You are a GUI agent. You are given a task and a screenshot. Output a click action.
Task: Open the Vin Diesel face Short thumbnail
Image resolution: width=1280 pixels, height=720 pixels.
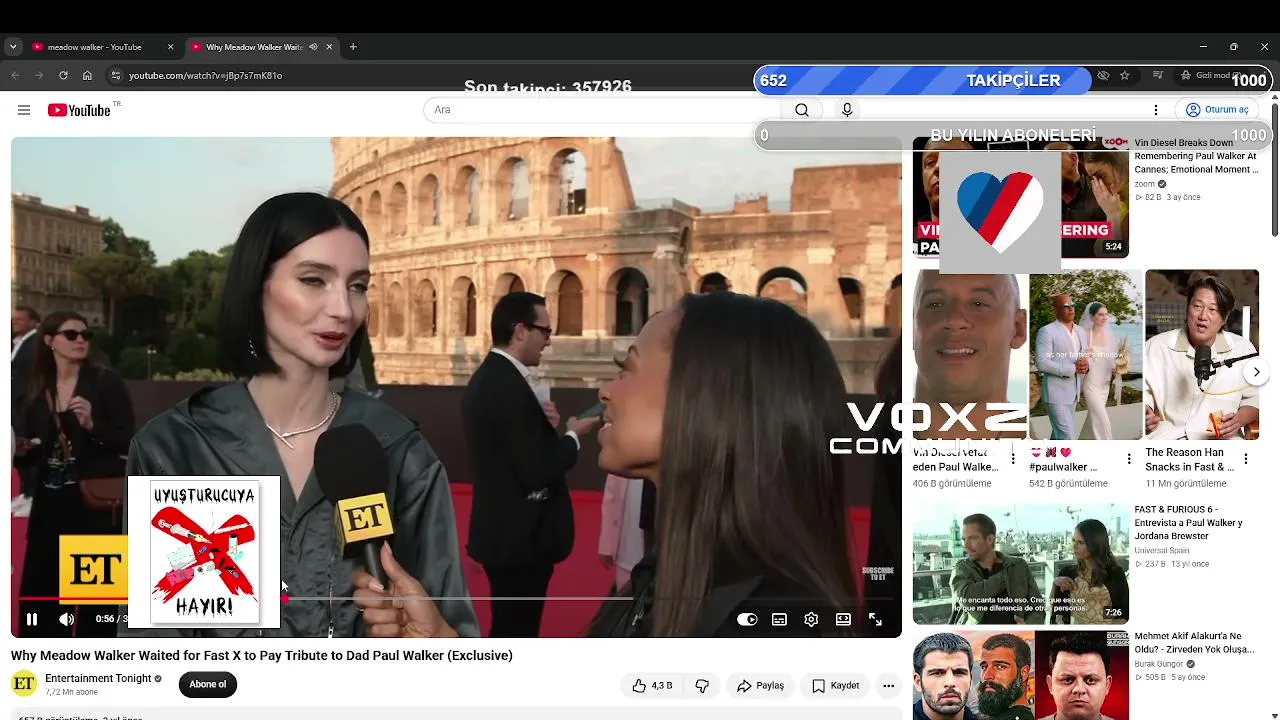point(970,355)
